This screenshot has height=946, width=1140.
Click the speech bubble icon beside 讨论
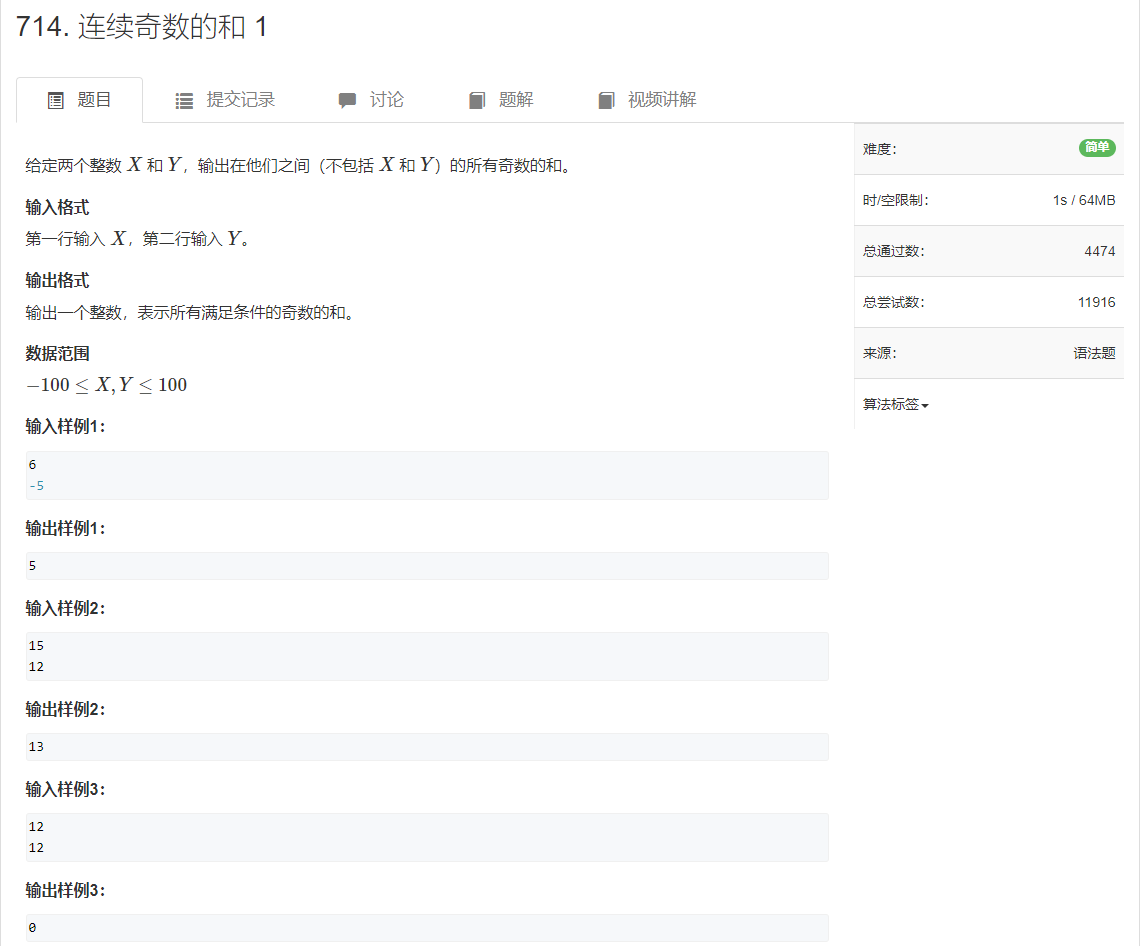click(348, 100)
